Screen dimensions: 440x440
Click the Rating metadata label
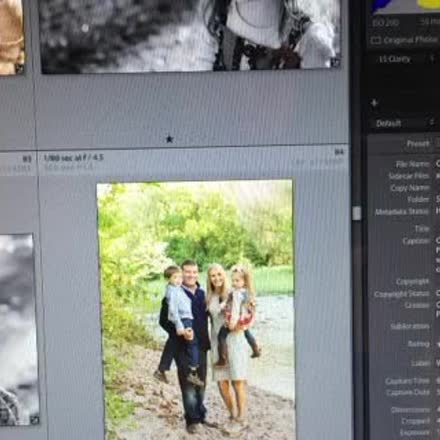tap(419, 344)
